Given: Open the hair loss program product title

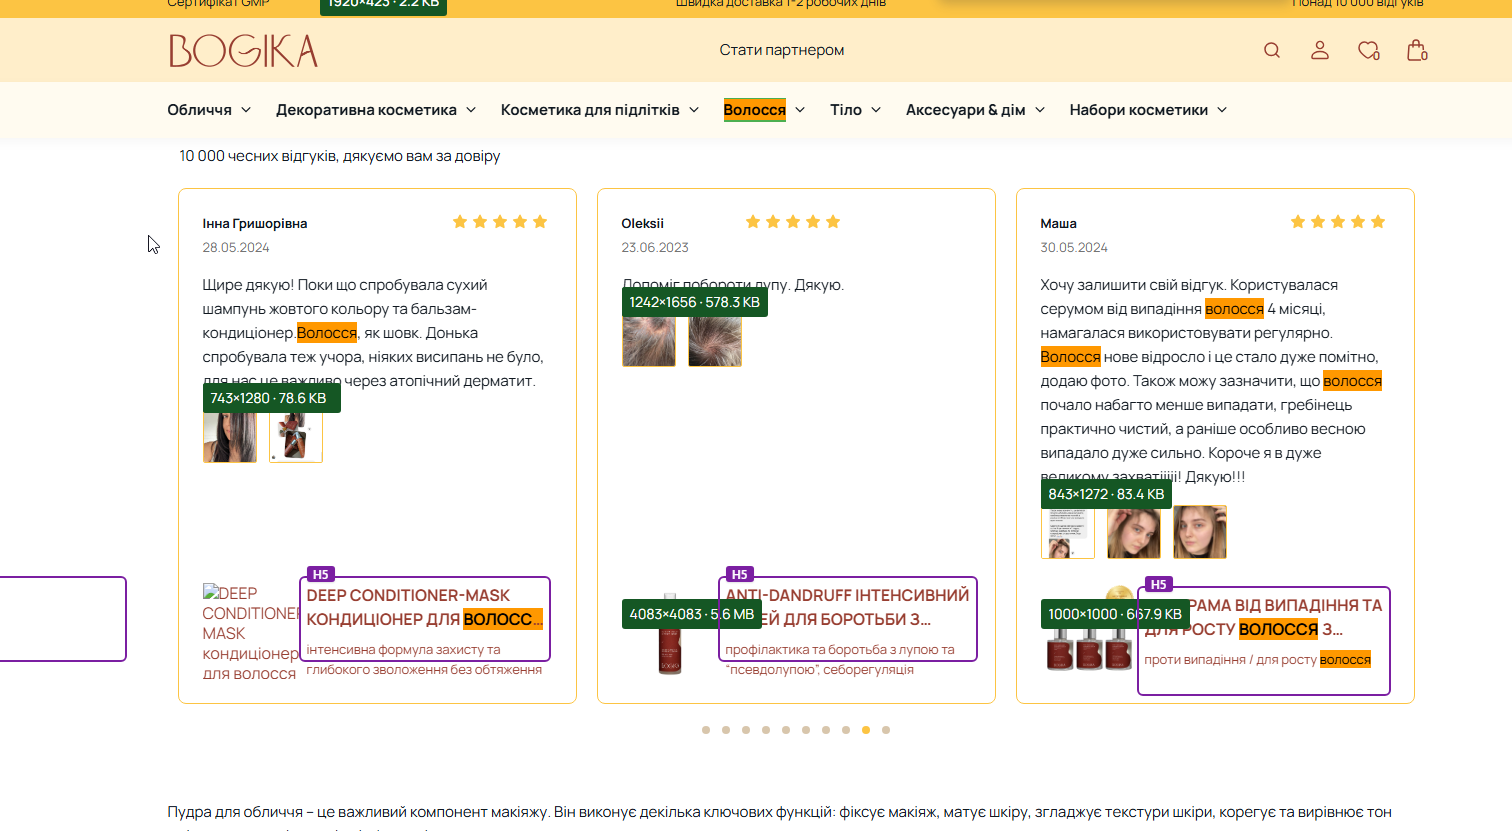Looking at the screenshot, I should pyautogui.click(x=1264, y=617).
